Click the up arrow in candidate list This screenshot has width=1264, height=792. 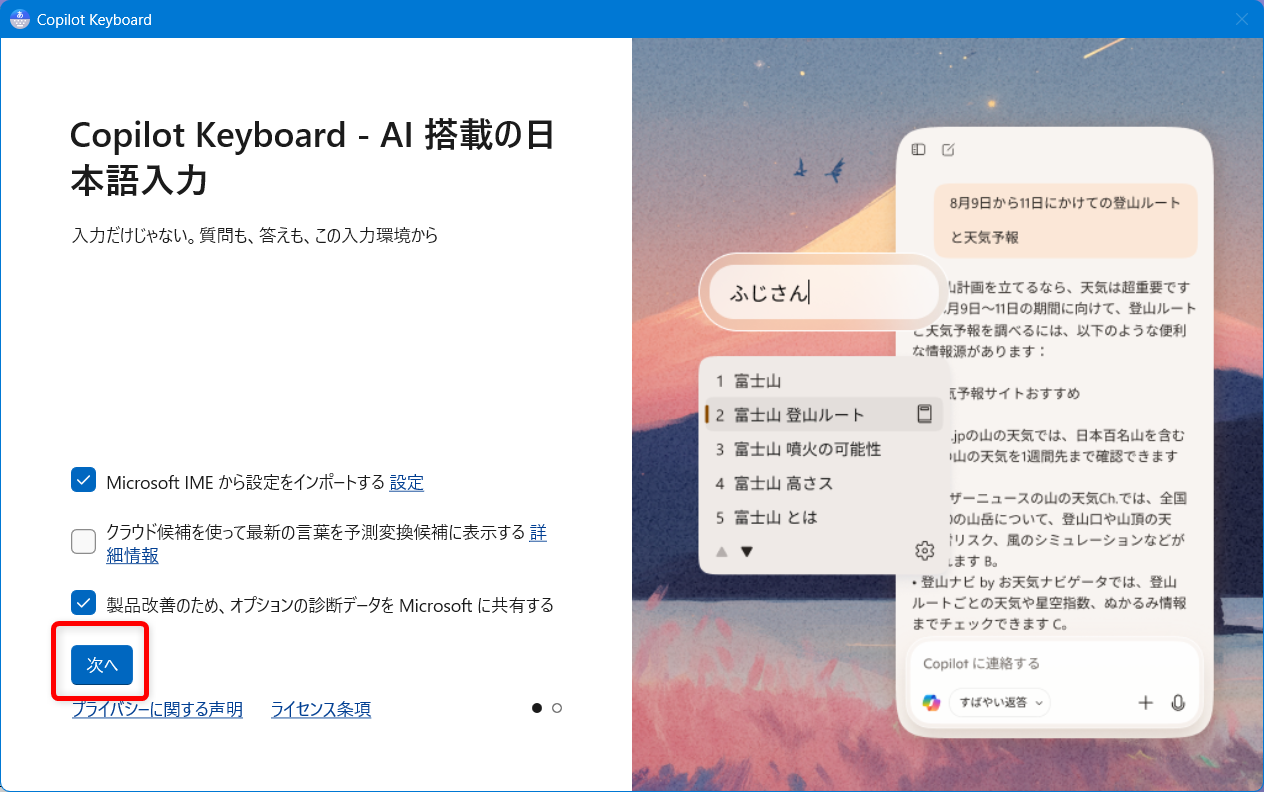point(721,551)
